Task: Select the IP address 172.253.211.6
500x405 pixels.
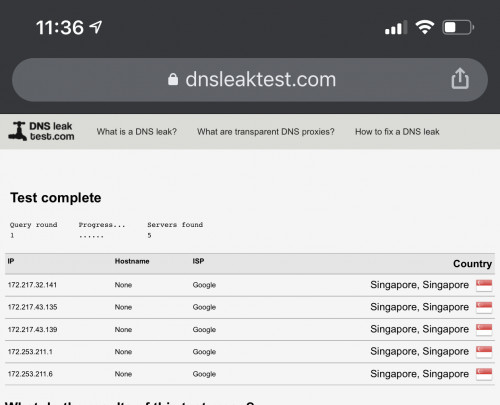Action: tap(30, 374)
